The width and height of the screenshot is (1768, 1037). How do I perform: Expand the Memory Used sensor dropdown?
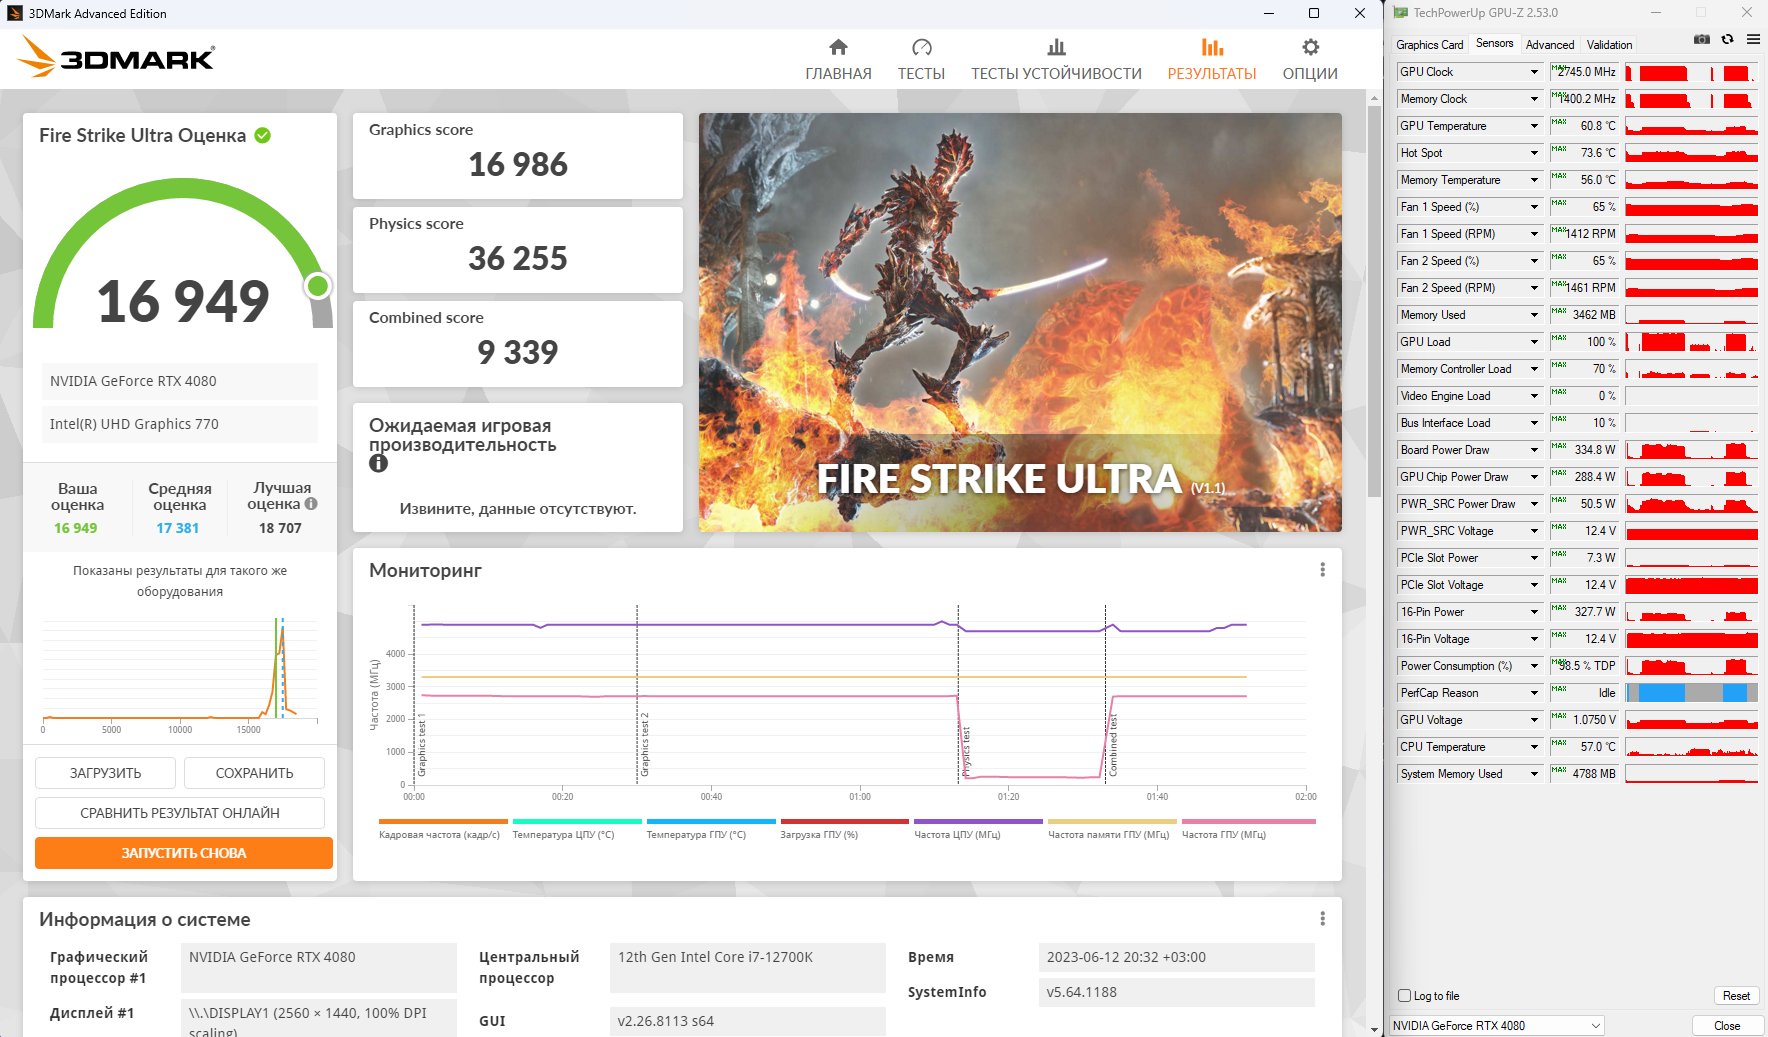click(1534, 315)
